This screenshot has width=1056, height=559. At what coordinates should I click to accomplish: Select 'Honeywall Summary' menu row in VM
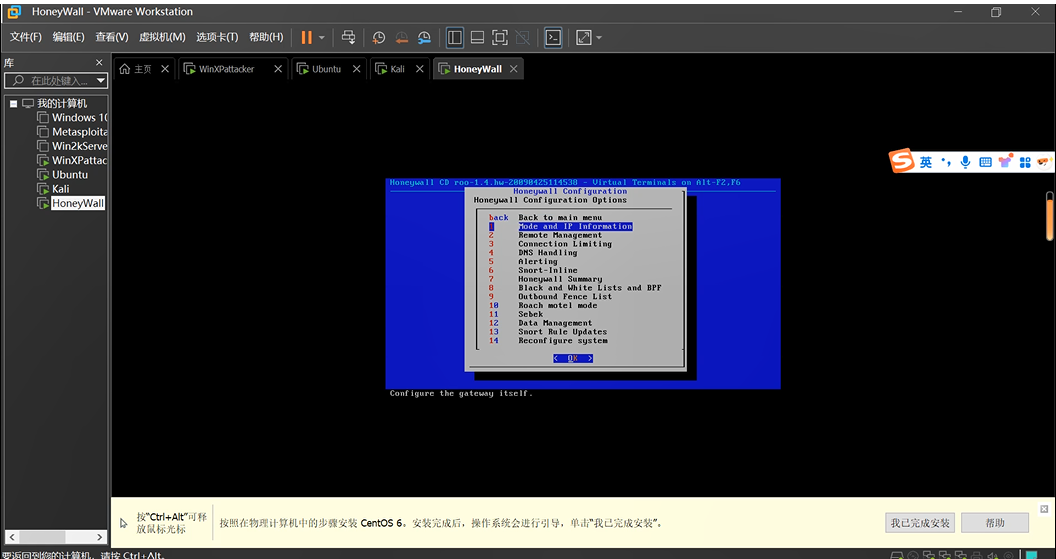560,279
